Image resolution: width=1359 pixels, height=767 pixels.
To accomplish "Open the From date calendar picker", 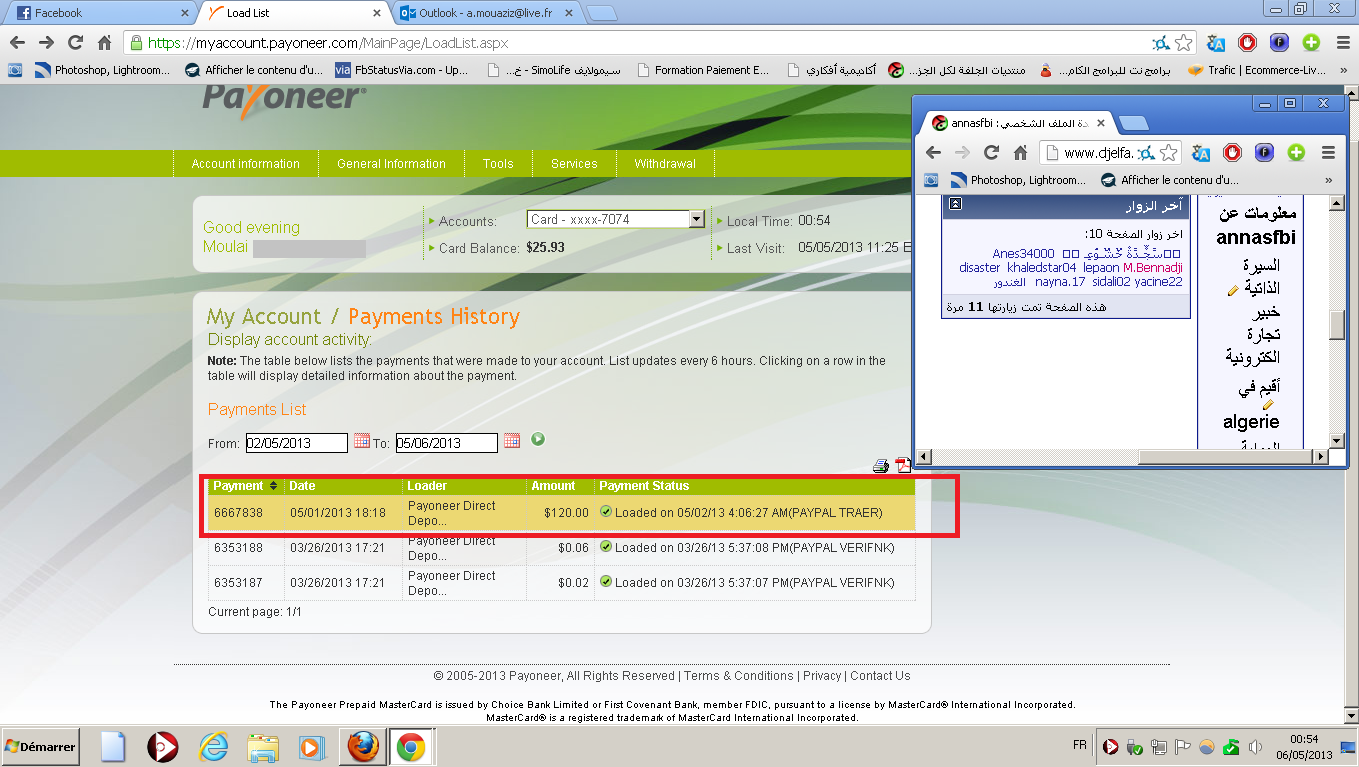I will [x=362, y=440].
